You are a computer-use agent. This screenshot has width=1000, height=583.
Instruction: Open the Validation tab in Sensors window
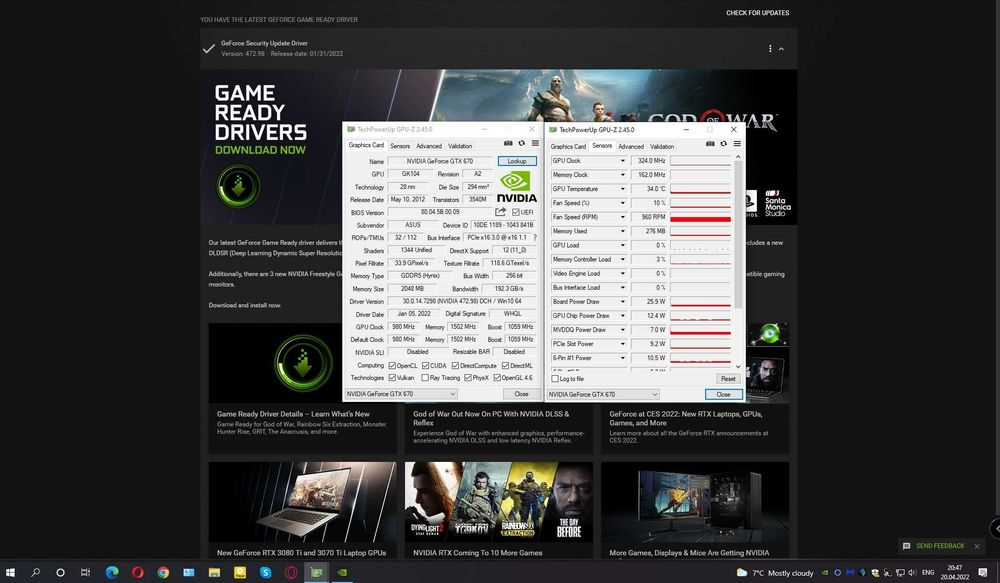(661, 146)
